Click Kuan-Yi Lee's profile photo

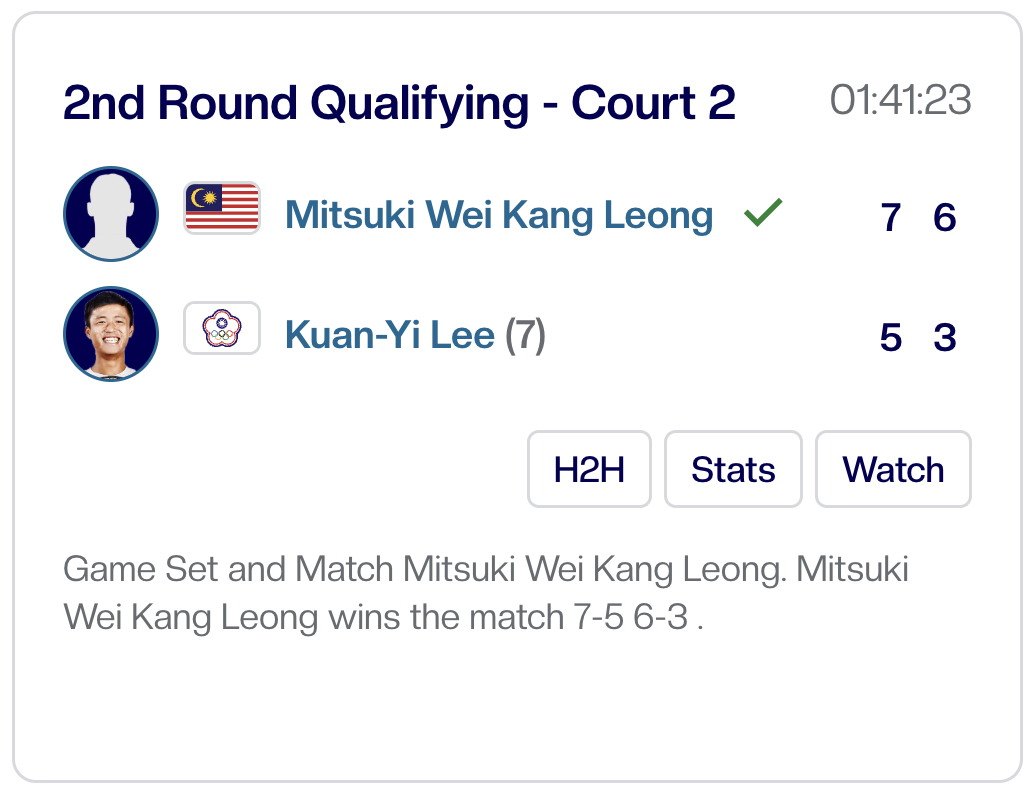point(111,334)
